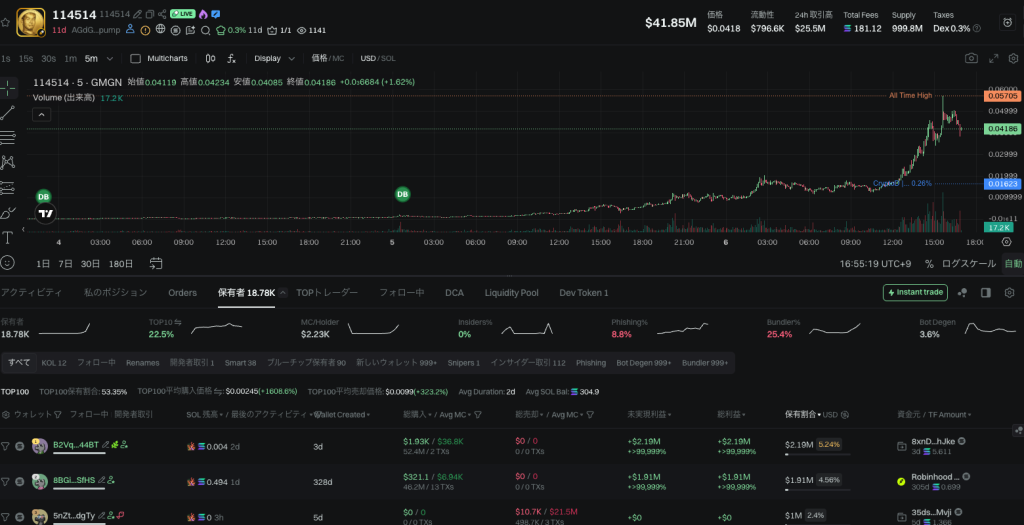The height and width of the screenshot is (525, 1024).
Task: Open the go-to-date calendar icon
Action: pos(156,264)
